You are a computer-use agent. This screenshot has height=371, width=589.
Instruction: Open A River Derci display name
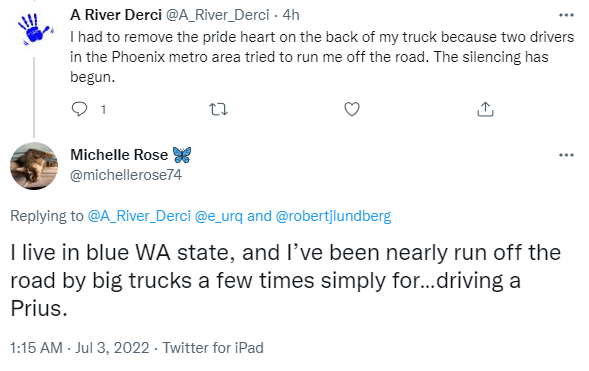click(116, 15)
